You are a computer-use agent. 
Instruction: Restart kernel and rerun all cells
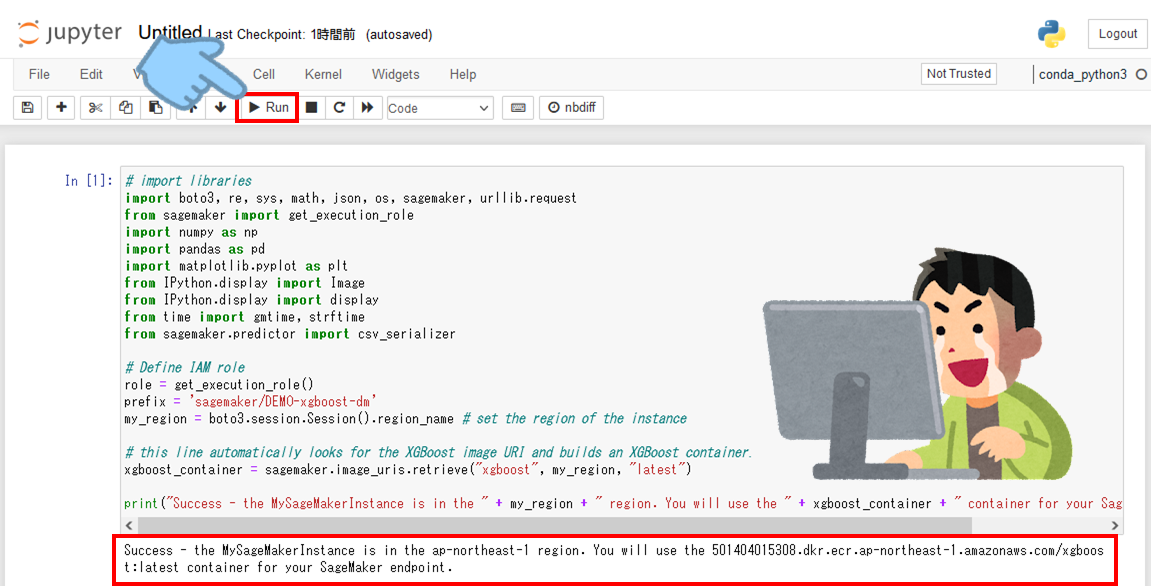pyautogui.click(x=368, y=108)
